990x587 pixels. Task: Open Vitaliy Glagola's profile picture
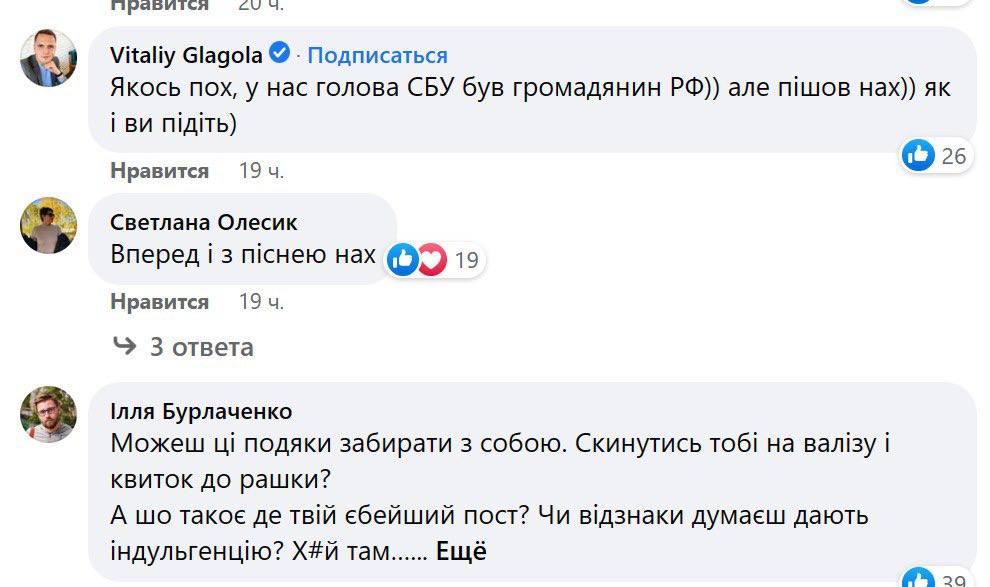point(48,57)
